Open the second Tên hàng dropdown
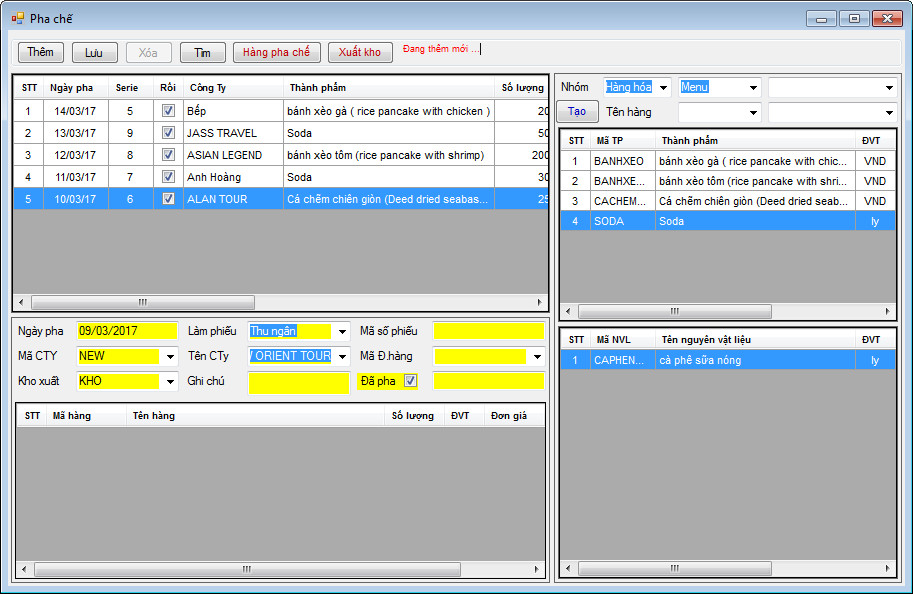 889,112
